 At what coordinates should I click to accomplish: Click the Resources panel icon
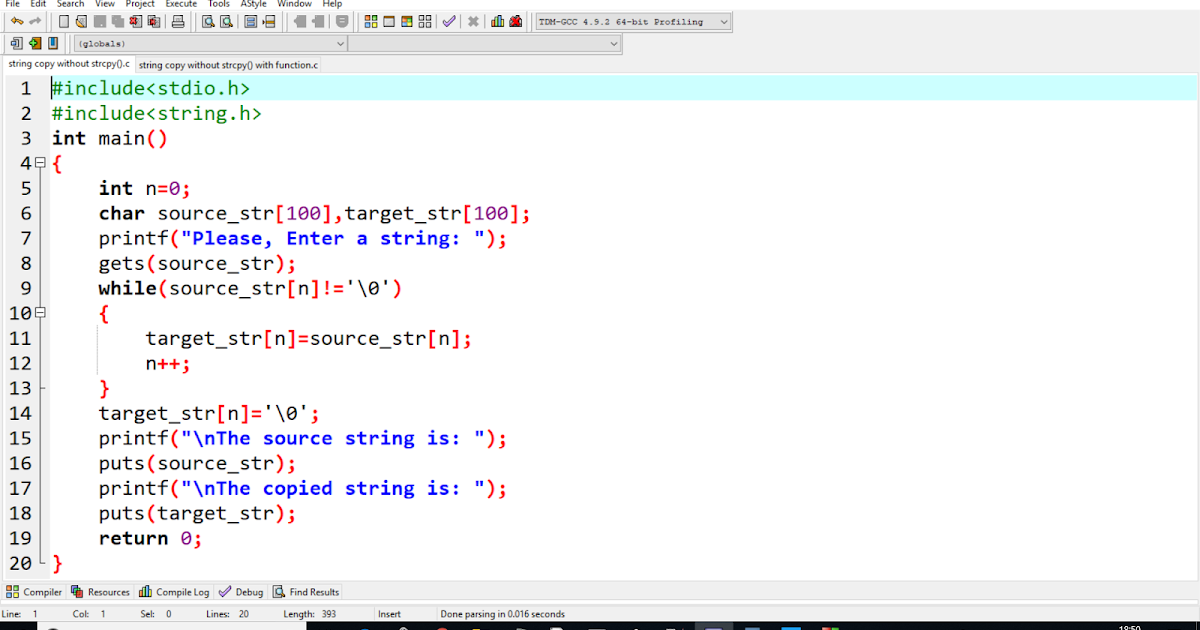100,591
